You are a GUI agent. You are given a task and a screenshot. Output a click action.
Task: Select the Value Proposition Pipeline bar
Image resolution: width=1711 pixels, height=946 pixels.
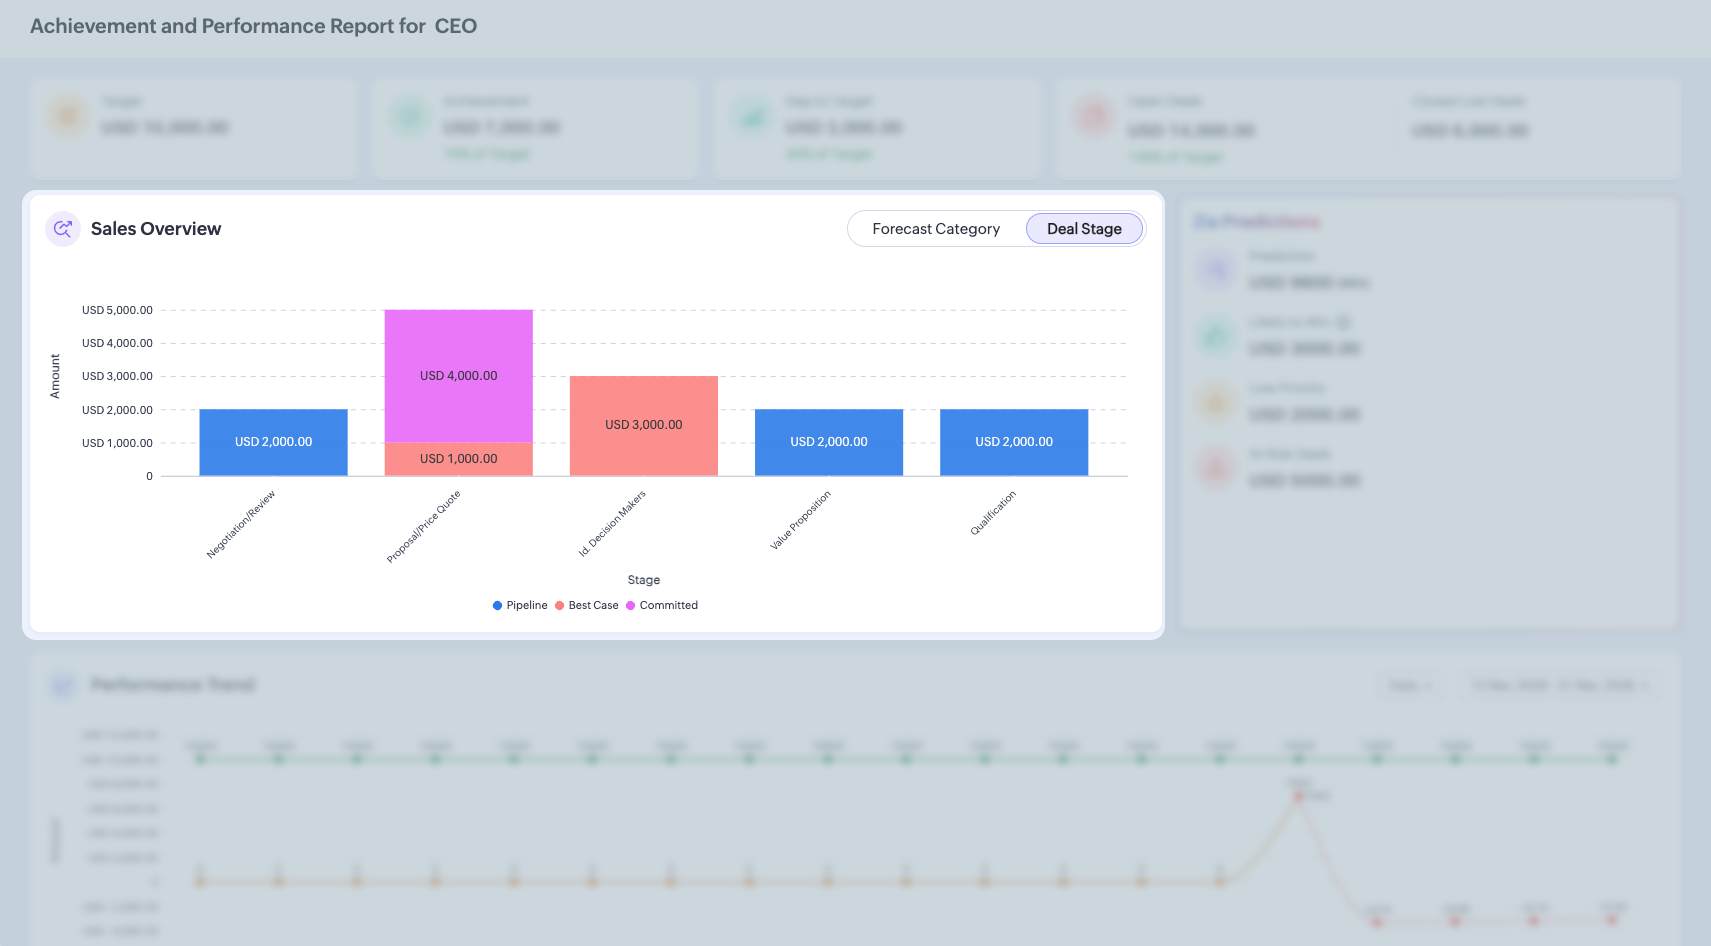coord(829,442)
